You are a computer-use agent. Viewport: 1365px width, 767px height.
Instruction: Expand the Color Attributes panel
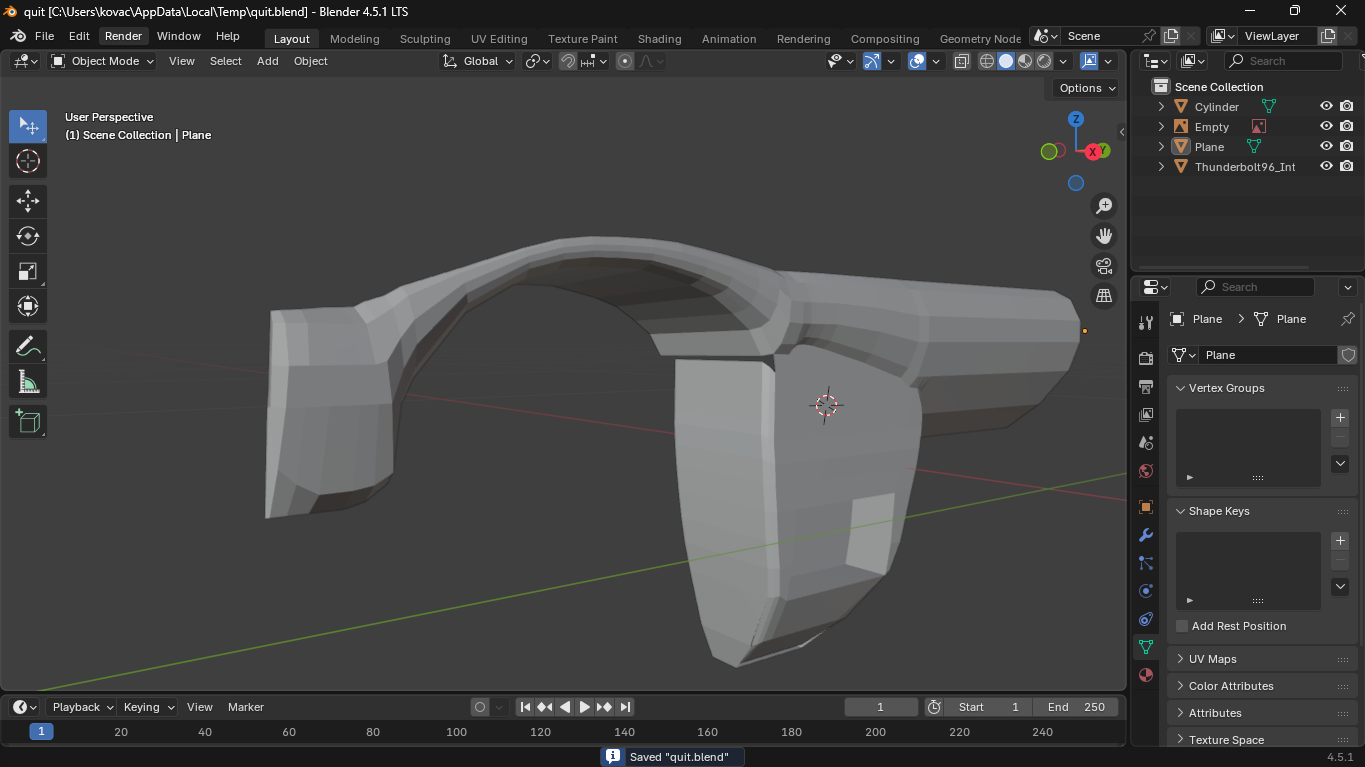coord(1180,686)
